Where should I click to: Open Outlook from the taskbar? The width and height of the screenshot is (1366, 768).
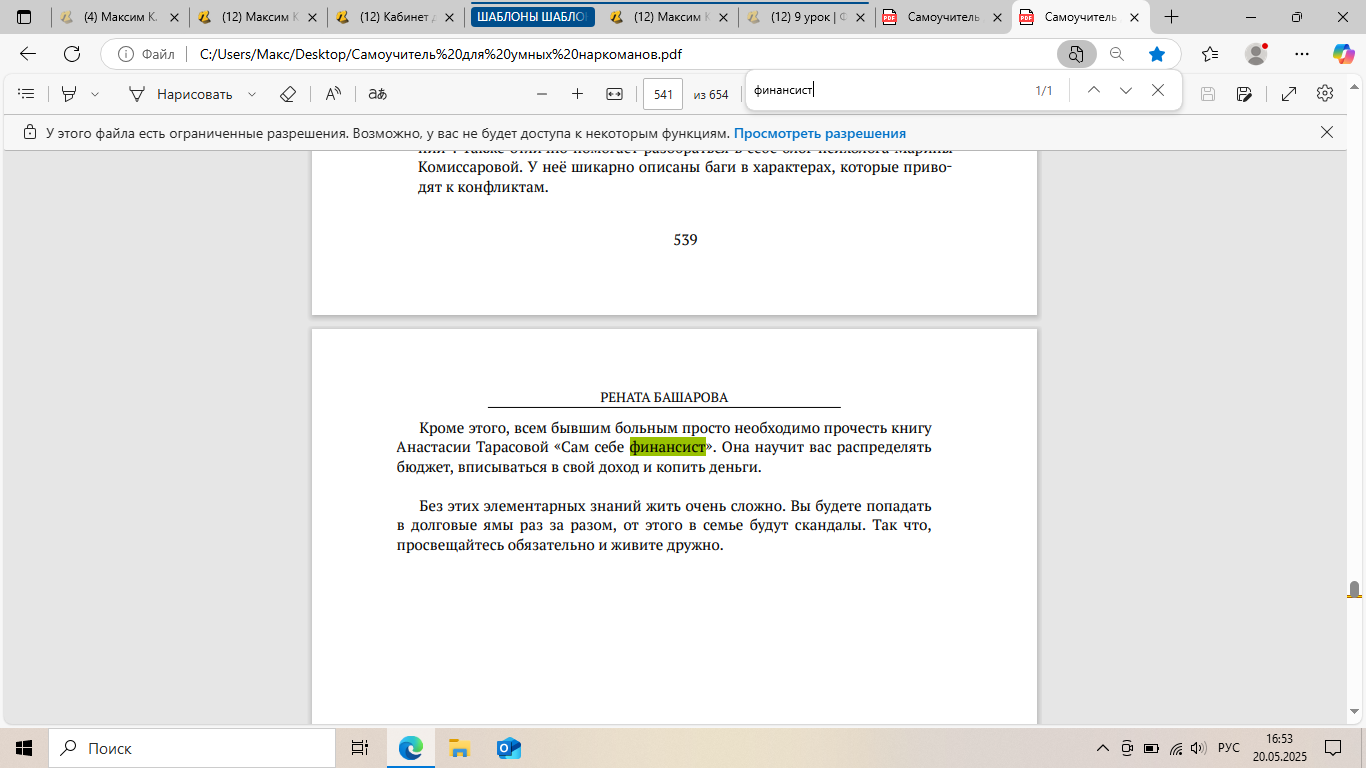[508, 748]
